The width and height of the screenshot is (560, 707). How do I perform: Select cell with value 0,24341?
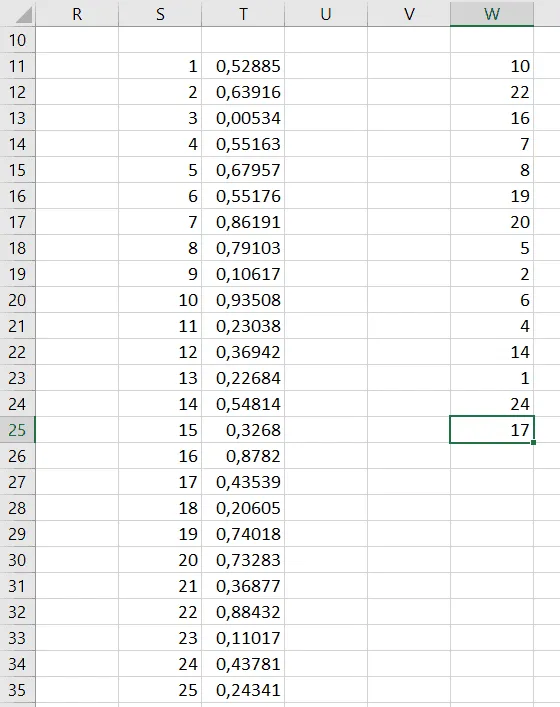(x=243, y=690)
